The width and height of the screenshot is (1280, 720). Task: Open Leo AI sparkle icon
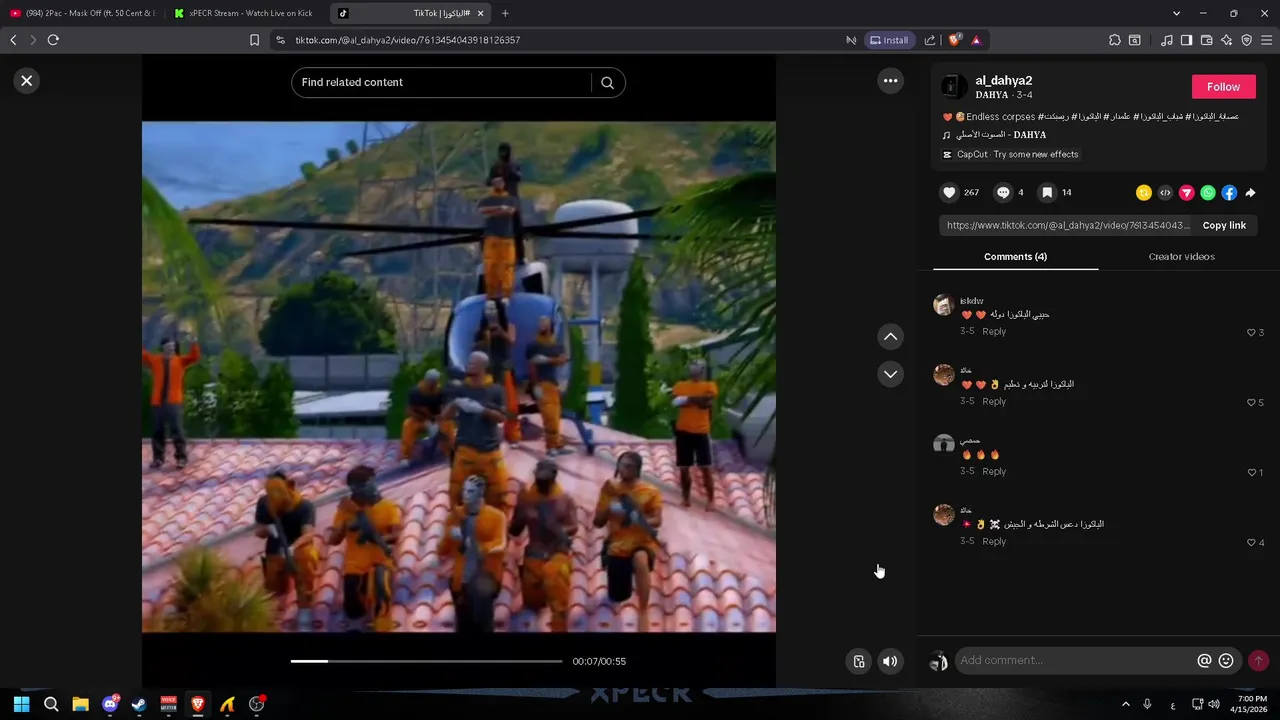tap(1226, 40)
